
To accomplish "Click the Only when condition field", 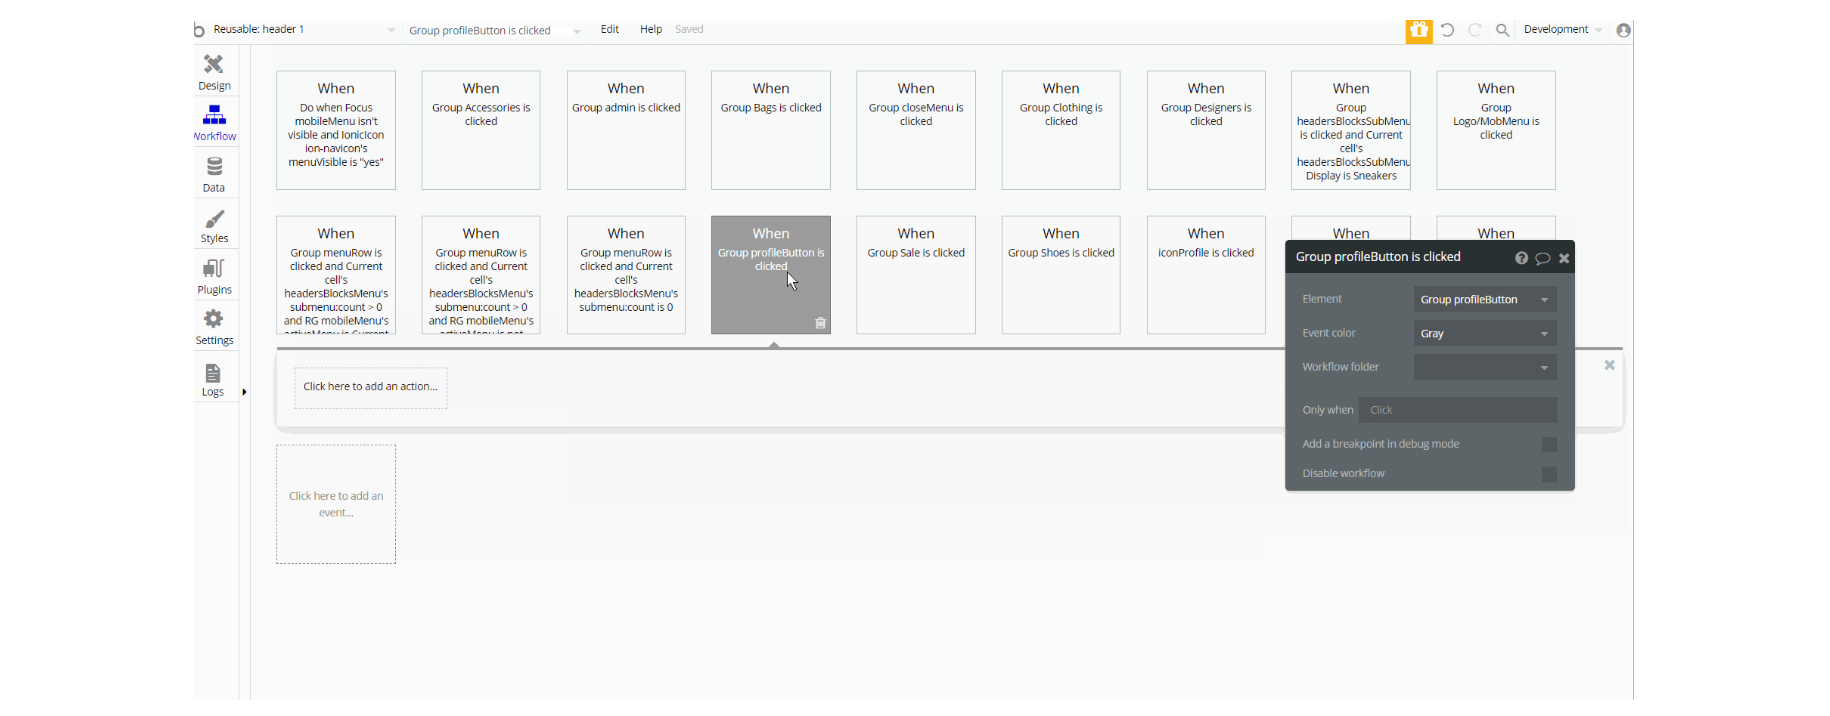I will 1457,410.
